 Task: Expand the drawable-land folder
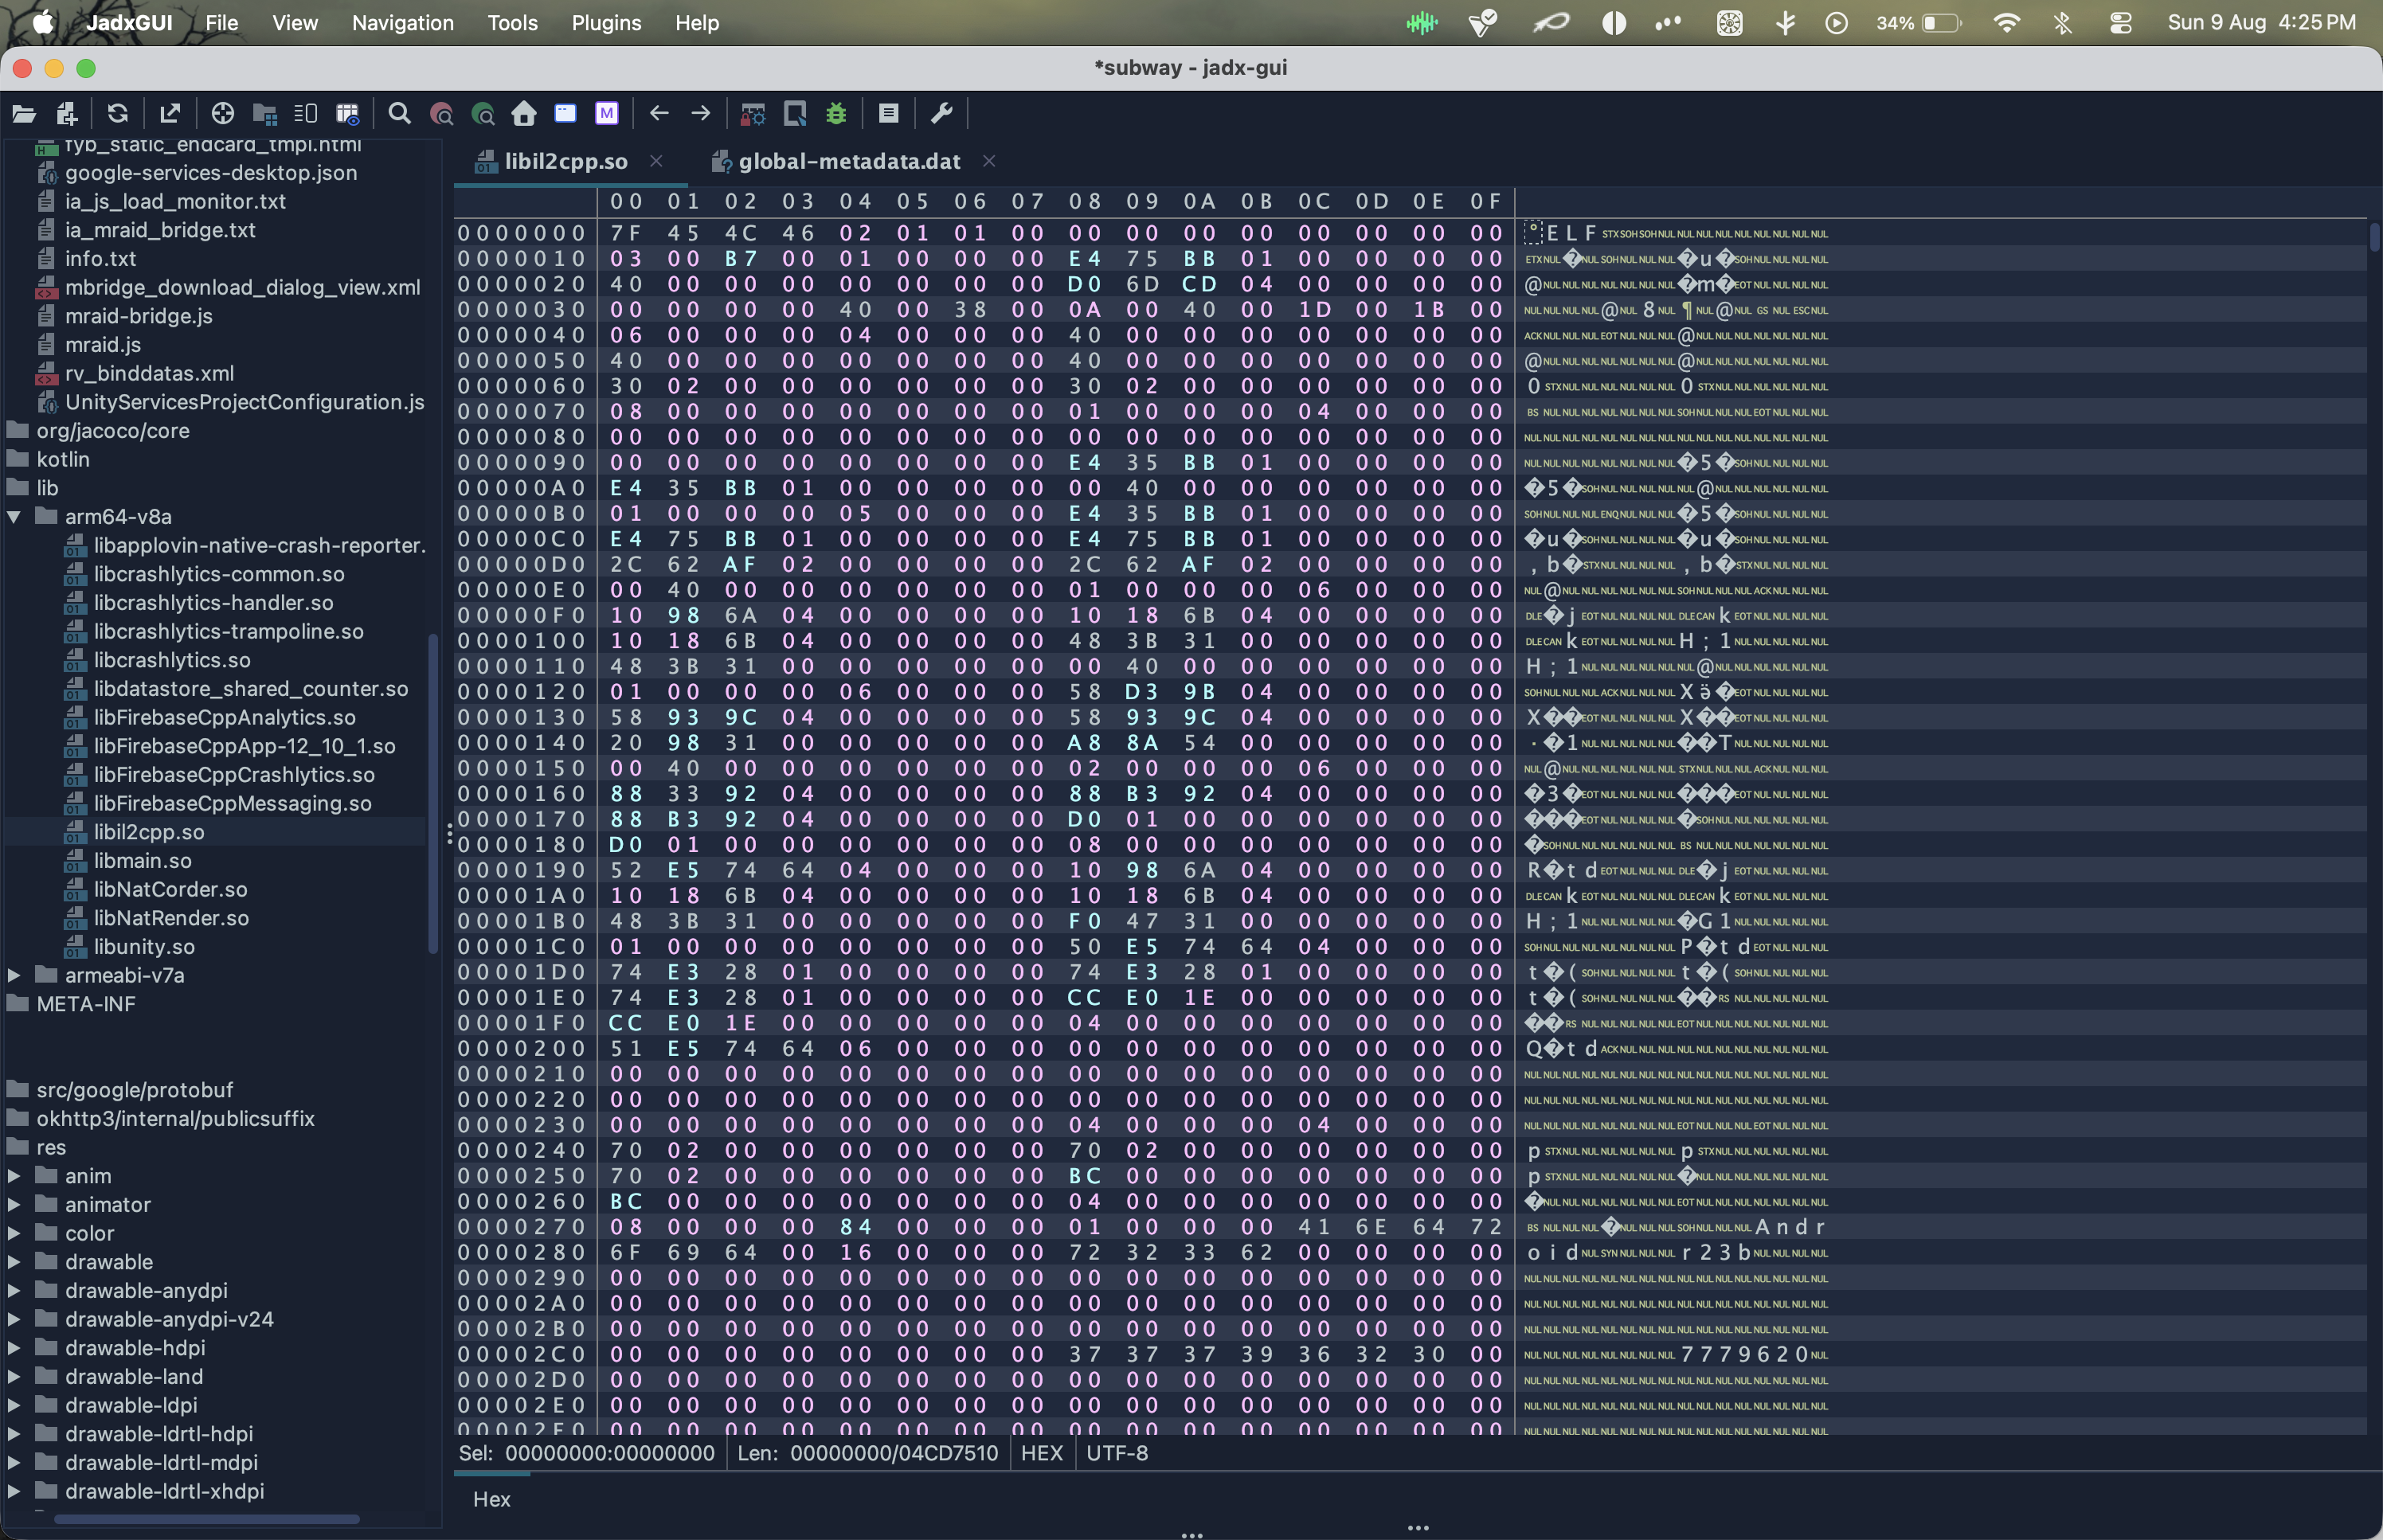(x=14, y=1377)
